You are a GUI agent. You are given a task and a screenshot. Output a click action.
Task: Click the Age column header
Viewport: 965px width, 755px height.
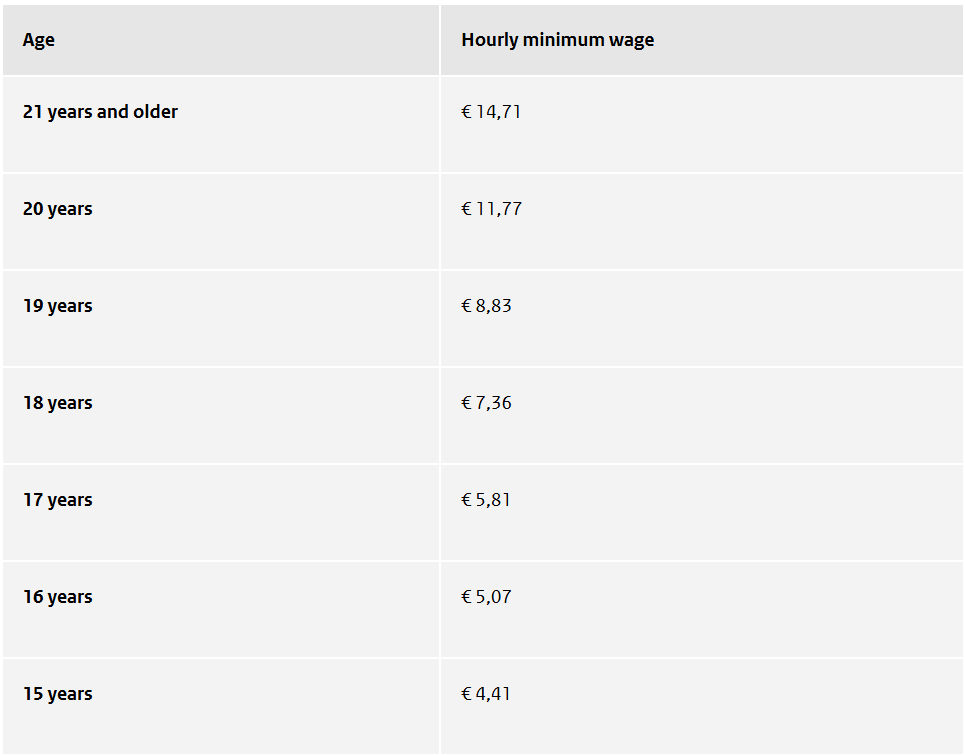[x=39, y=41]
